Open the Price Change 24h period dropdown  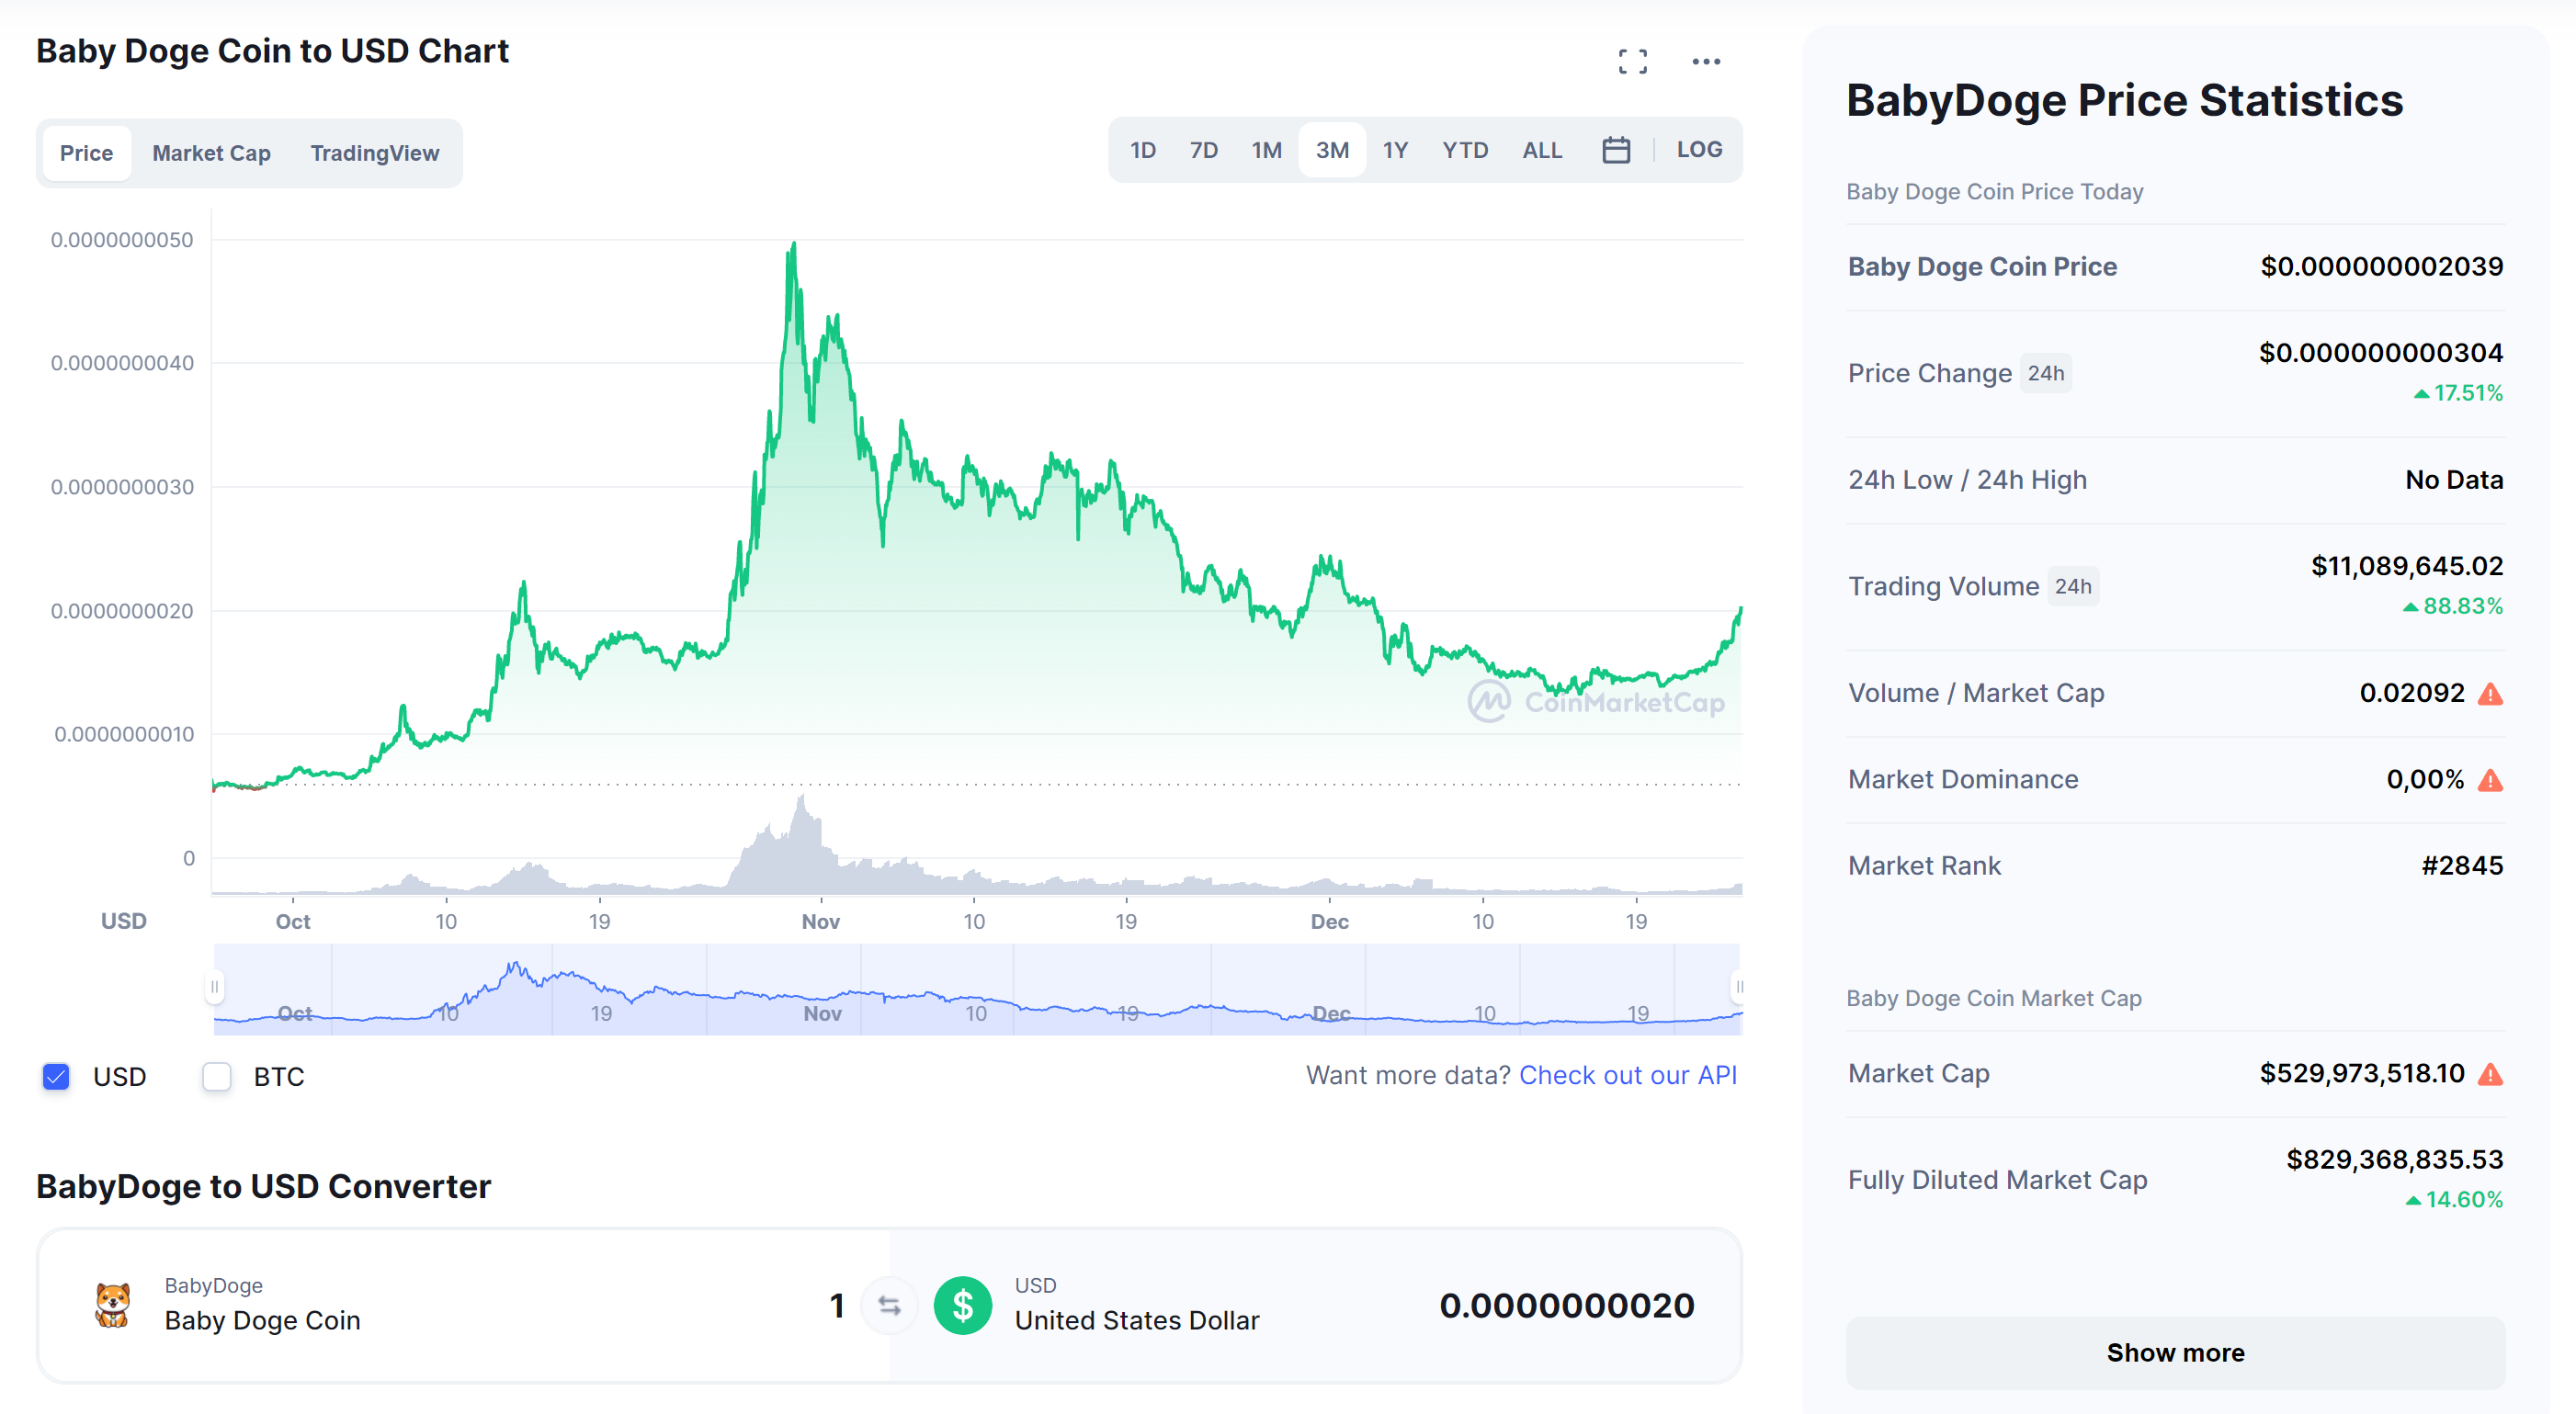(x=2045, y=373)
